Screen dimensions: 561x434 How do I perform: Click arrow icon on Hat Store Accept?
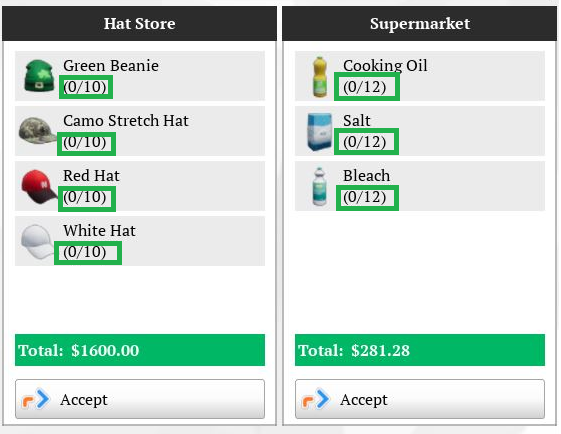(35, 399)
